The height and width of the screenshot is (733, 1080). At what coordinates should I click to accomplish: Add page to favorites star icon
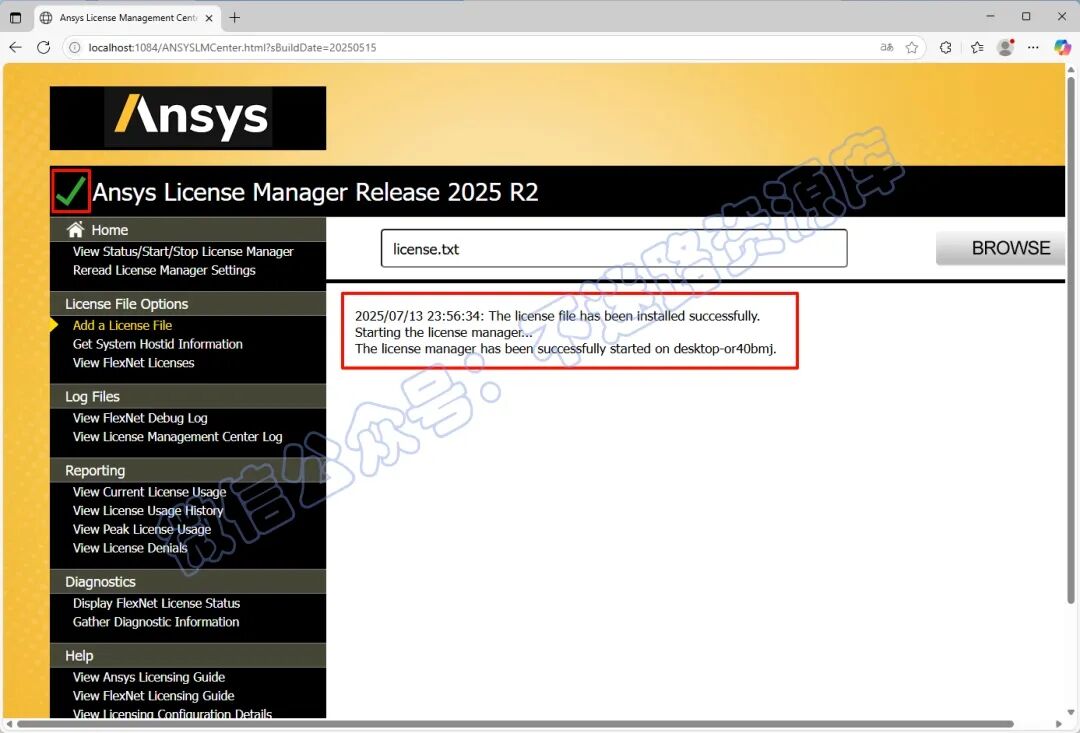pos(912,48)
